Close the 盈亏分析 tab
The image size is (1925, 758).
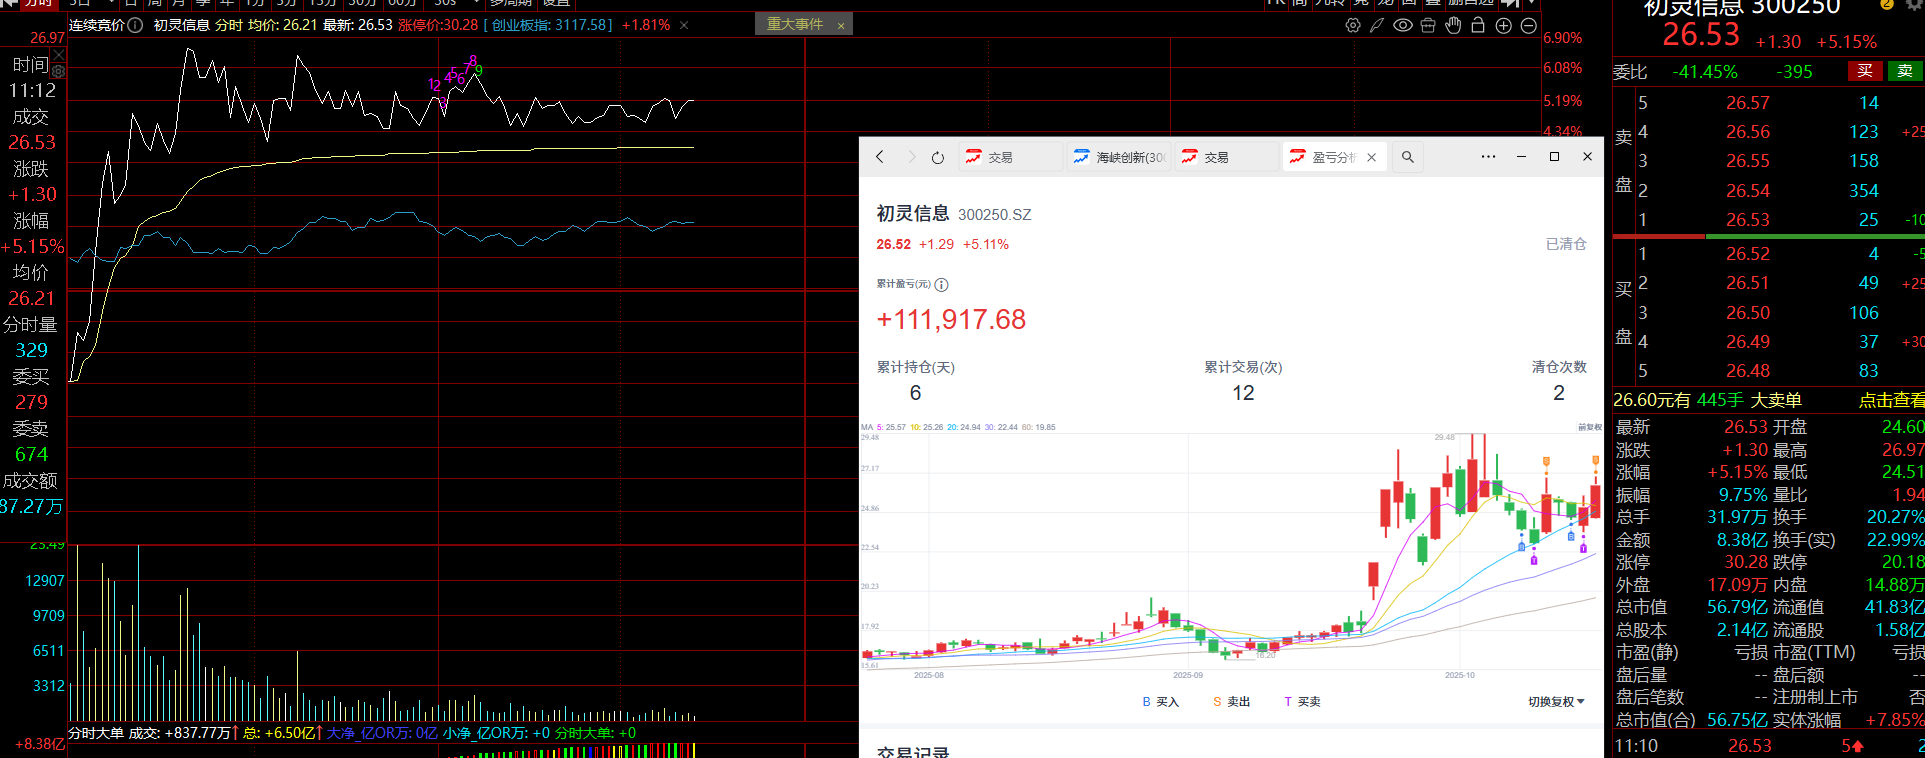1372,157
